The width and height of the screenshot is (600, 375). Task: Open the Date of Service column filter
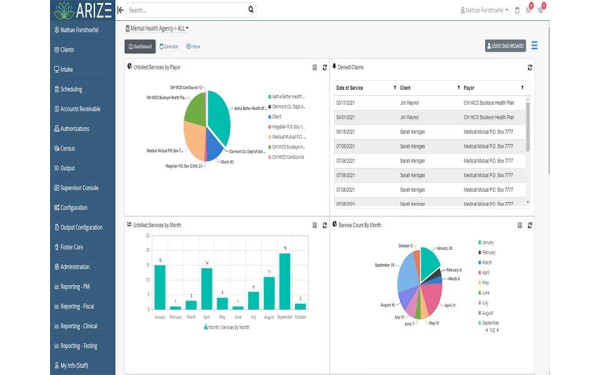(395, 88)
